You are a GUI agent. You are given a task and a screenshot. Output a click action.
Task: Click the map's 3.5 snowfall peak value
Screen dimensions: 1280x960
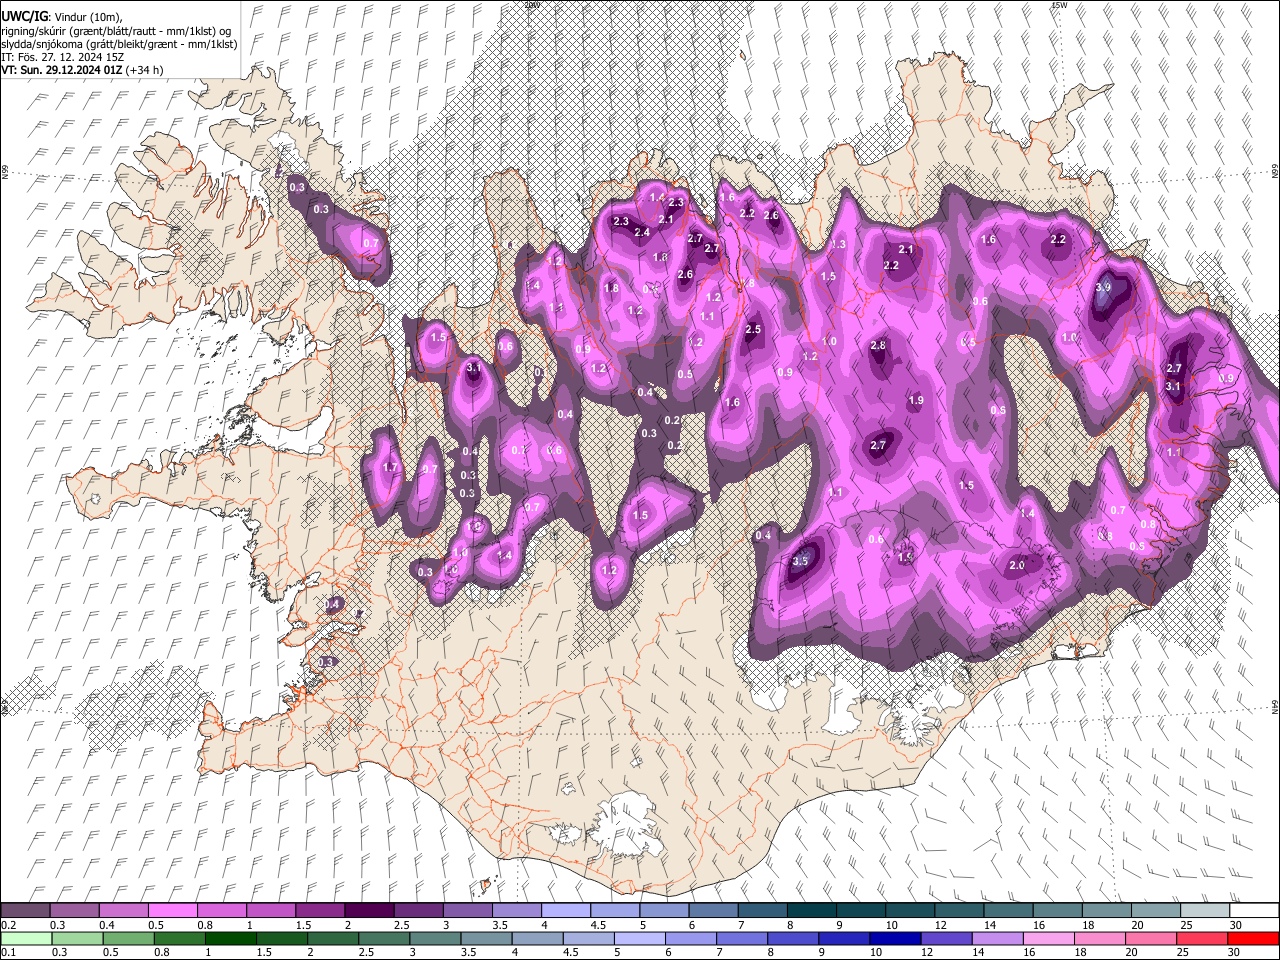pyautogui.click(x=799, y=561)
